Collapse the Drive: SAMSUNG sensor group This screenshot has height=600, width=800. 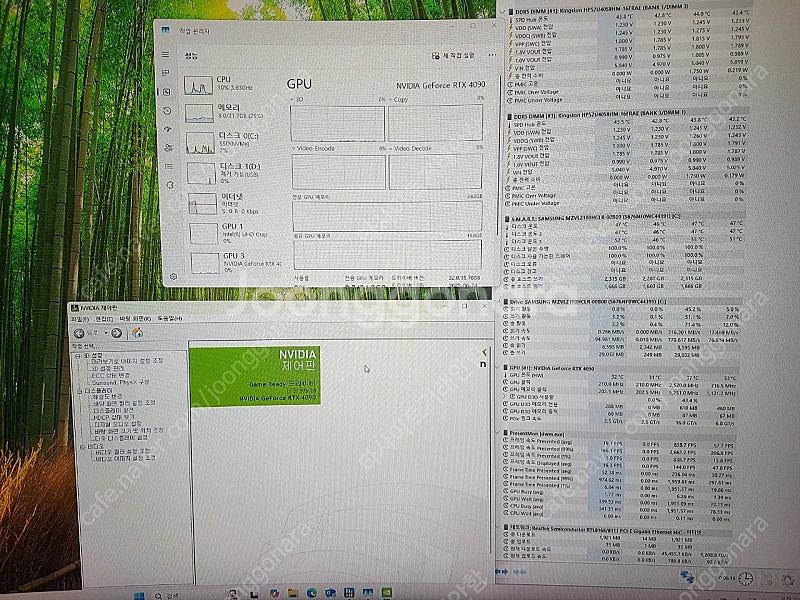[x=499, y=302]
